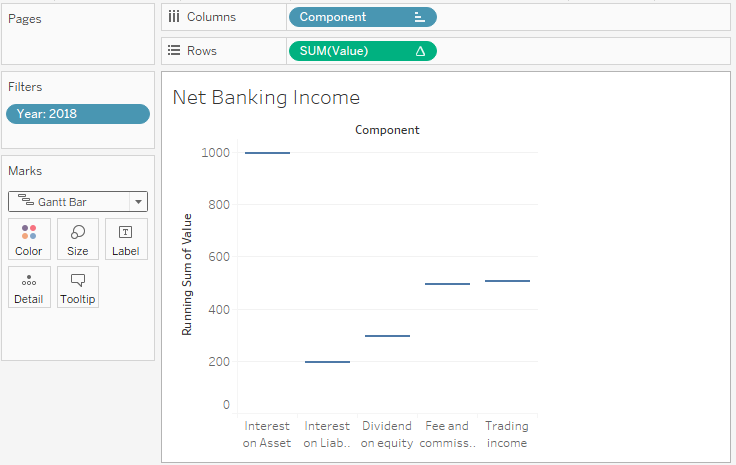Click the Marks card label

[25, 171]
